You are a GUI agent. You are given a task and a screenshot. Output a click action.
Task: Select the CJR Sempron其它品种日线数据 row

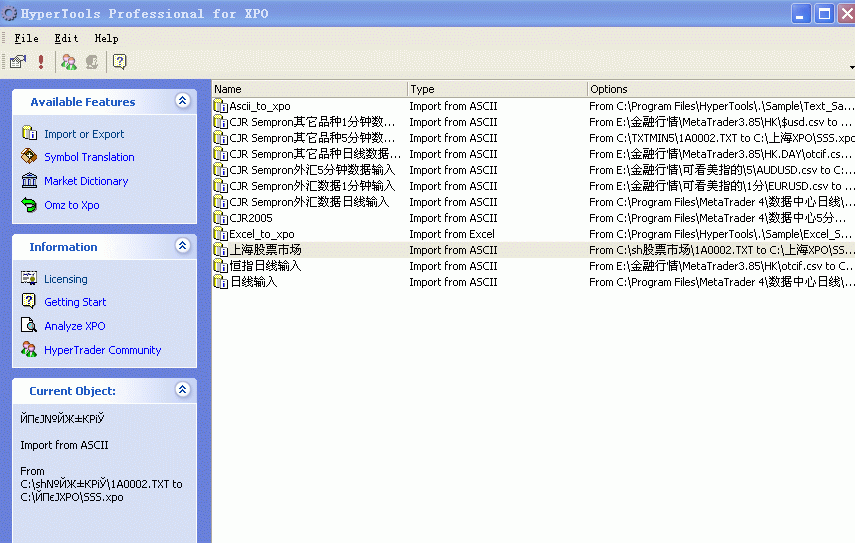[315, 154]
